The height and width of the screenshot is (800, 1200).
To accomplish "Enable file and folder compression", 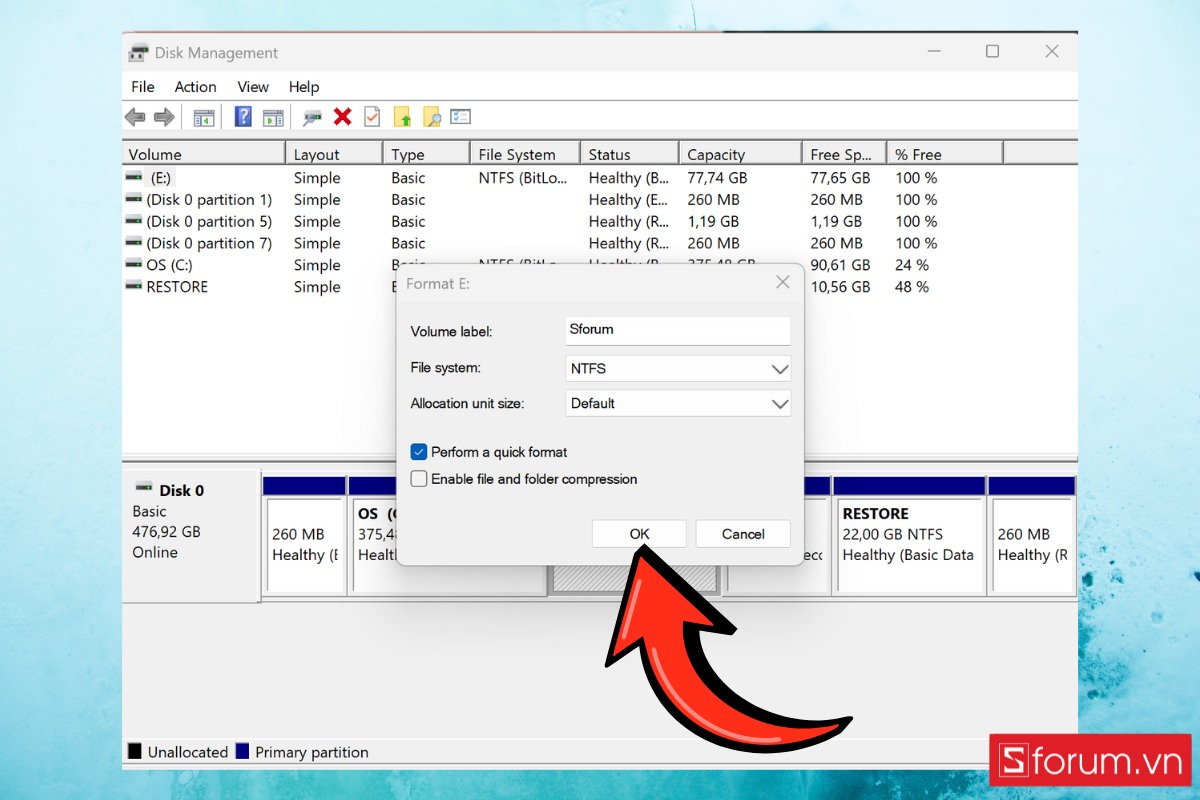I will pos(419,479).
